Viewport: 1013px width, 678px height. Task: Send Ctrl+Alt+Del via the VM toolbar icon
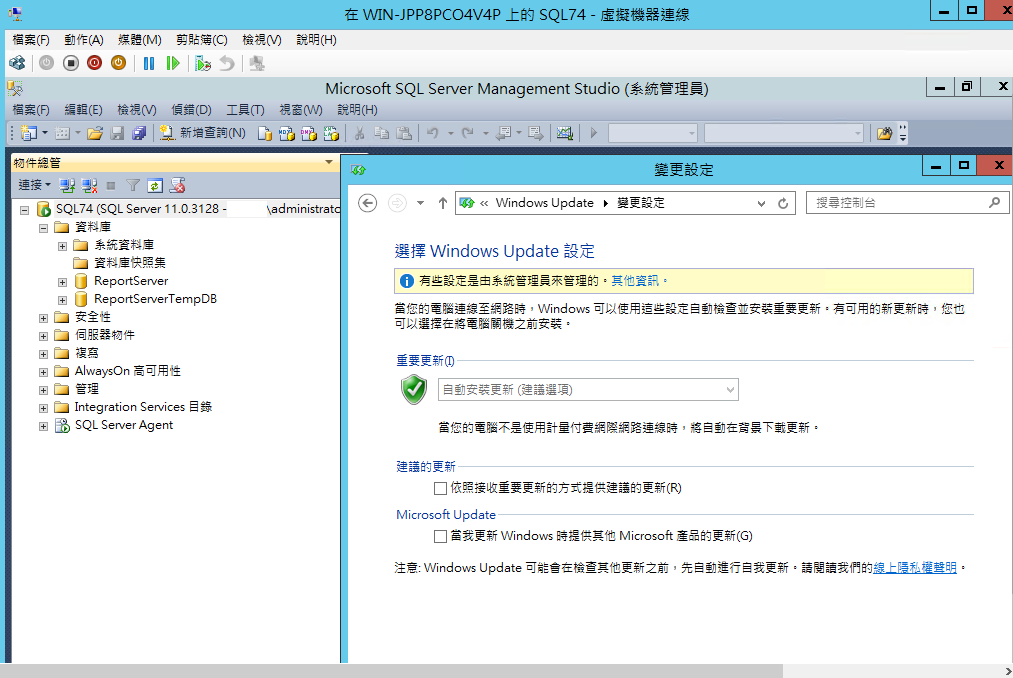click(17, 63)
